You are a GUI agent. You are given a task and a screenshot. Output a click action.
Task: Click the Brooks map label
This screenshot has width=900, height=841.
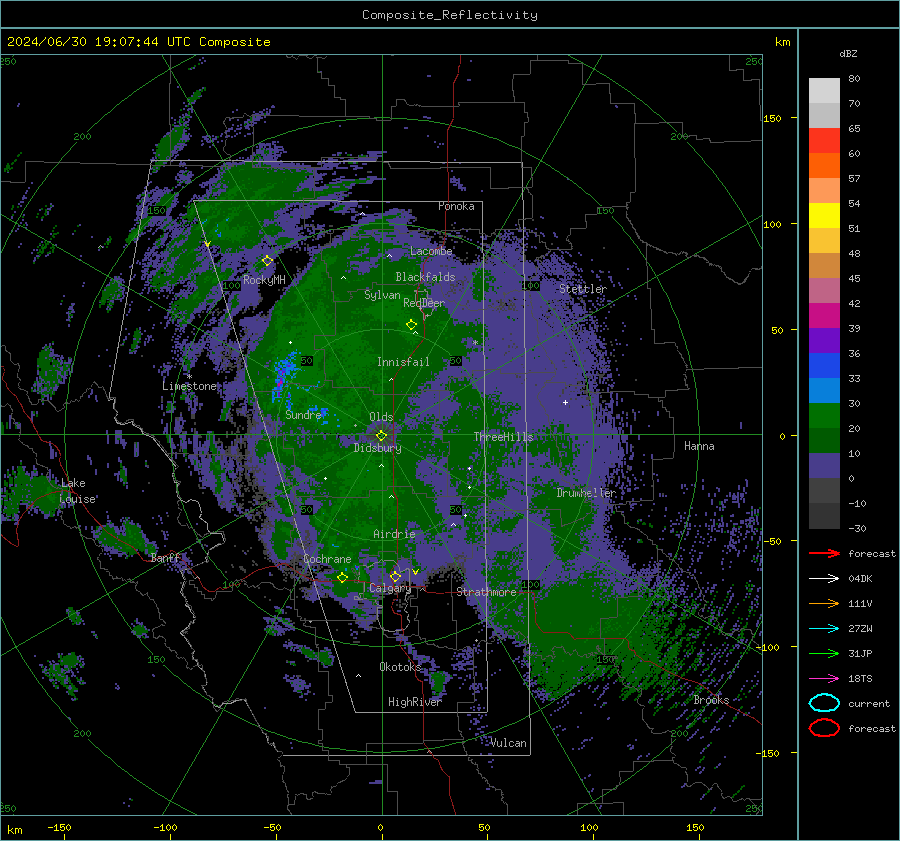tap(711, 700)
